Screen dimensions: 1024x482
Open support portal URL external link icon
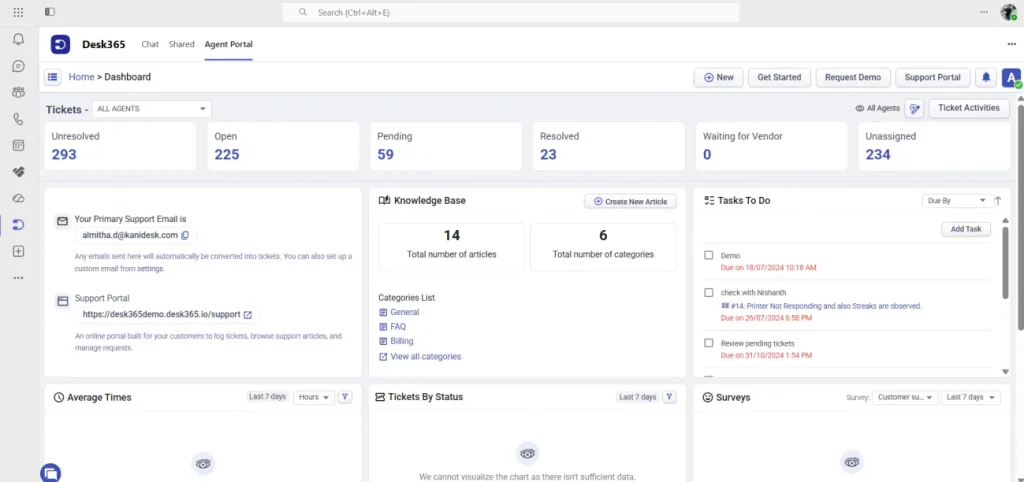(x=248, y=315)
